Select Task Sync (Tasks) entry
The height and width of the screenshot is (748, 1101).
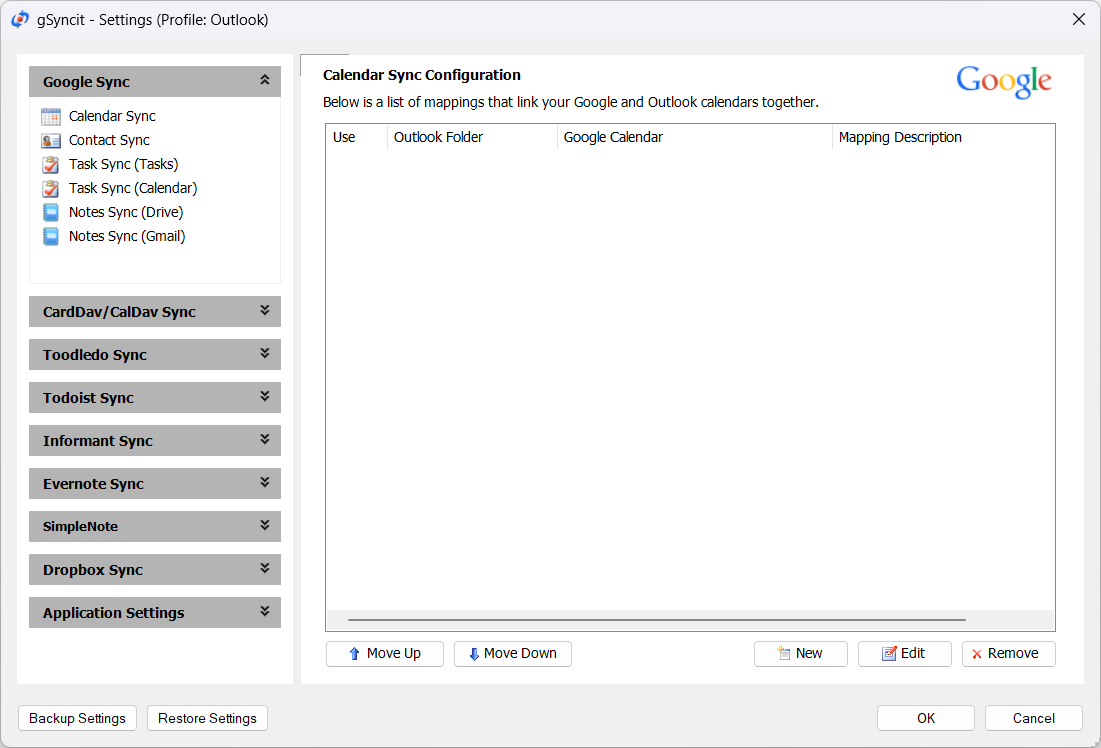click(x=124, y=164)
